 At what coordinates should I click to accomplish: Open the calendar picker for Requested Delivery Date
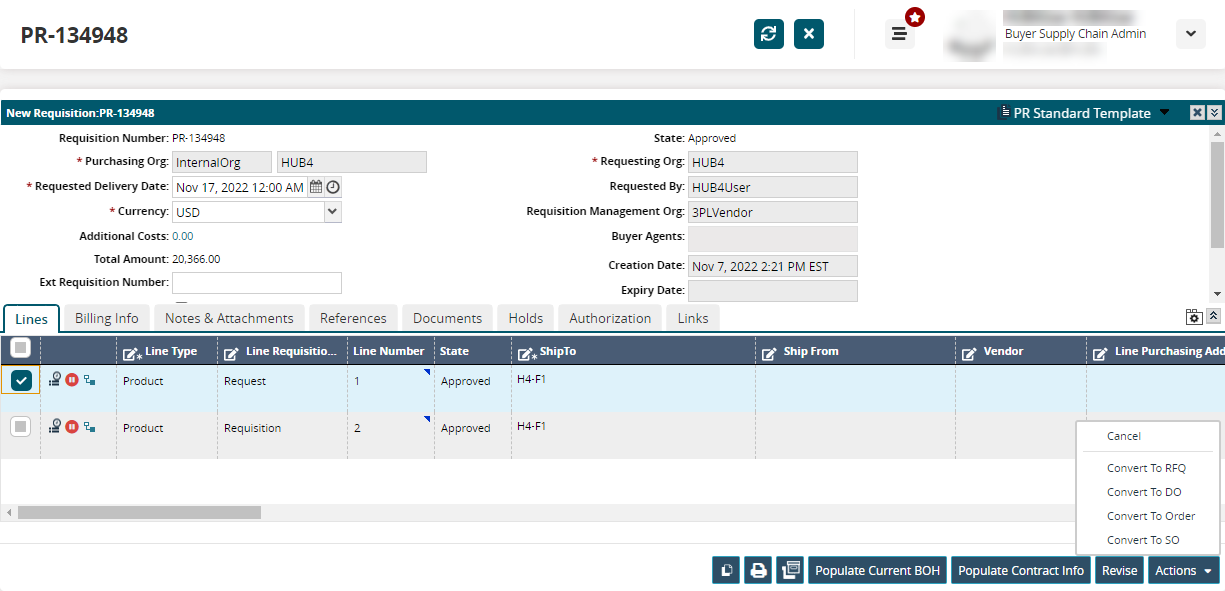click(316, 187)
